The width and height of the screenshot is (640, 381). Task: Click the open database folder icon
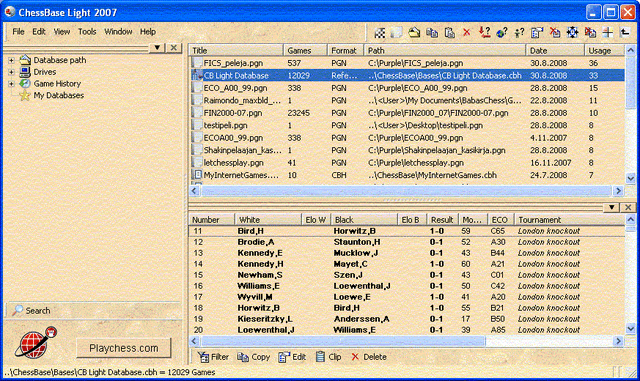coord(414,33)
